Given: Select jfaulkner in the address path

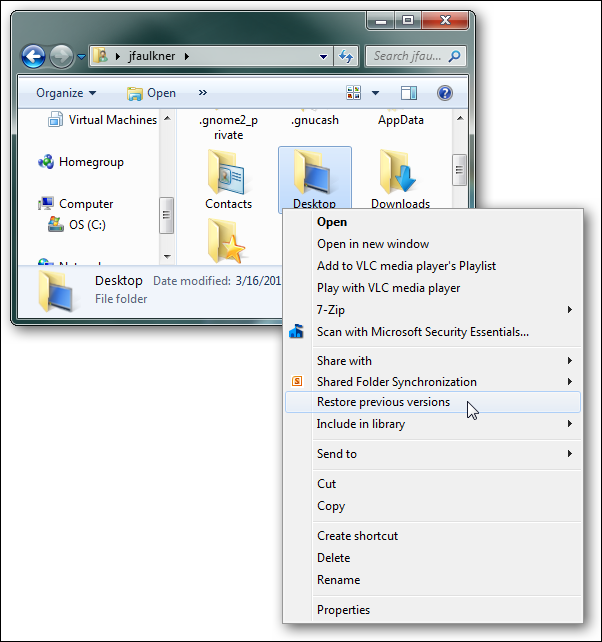Looking at the screenshot, I should [152, 56].
